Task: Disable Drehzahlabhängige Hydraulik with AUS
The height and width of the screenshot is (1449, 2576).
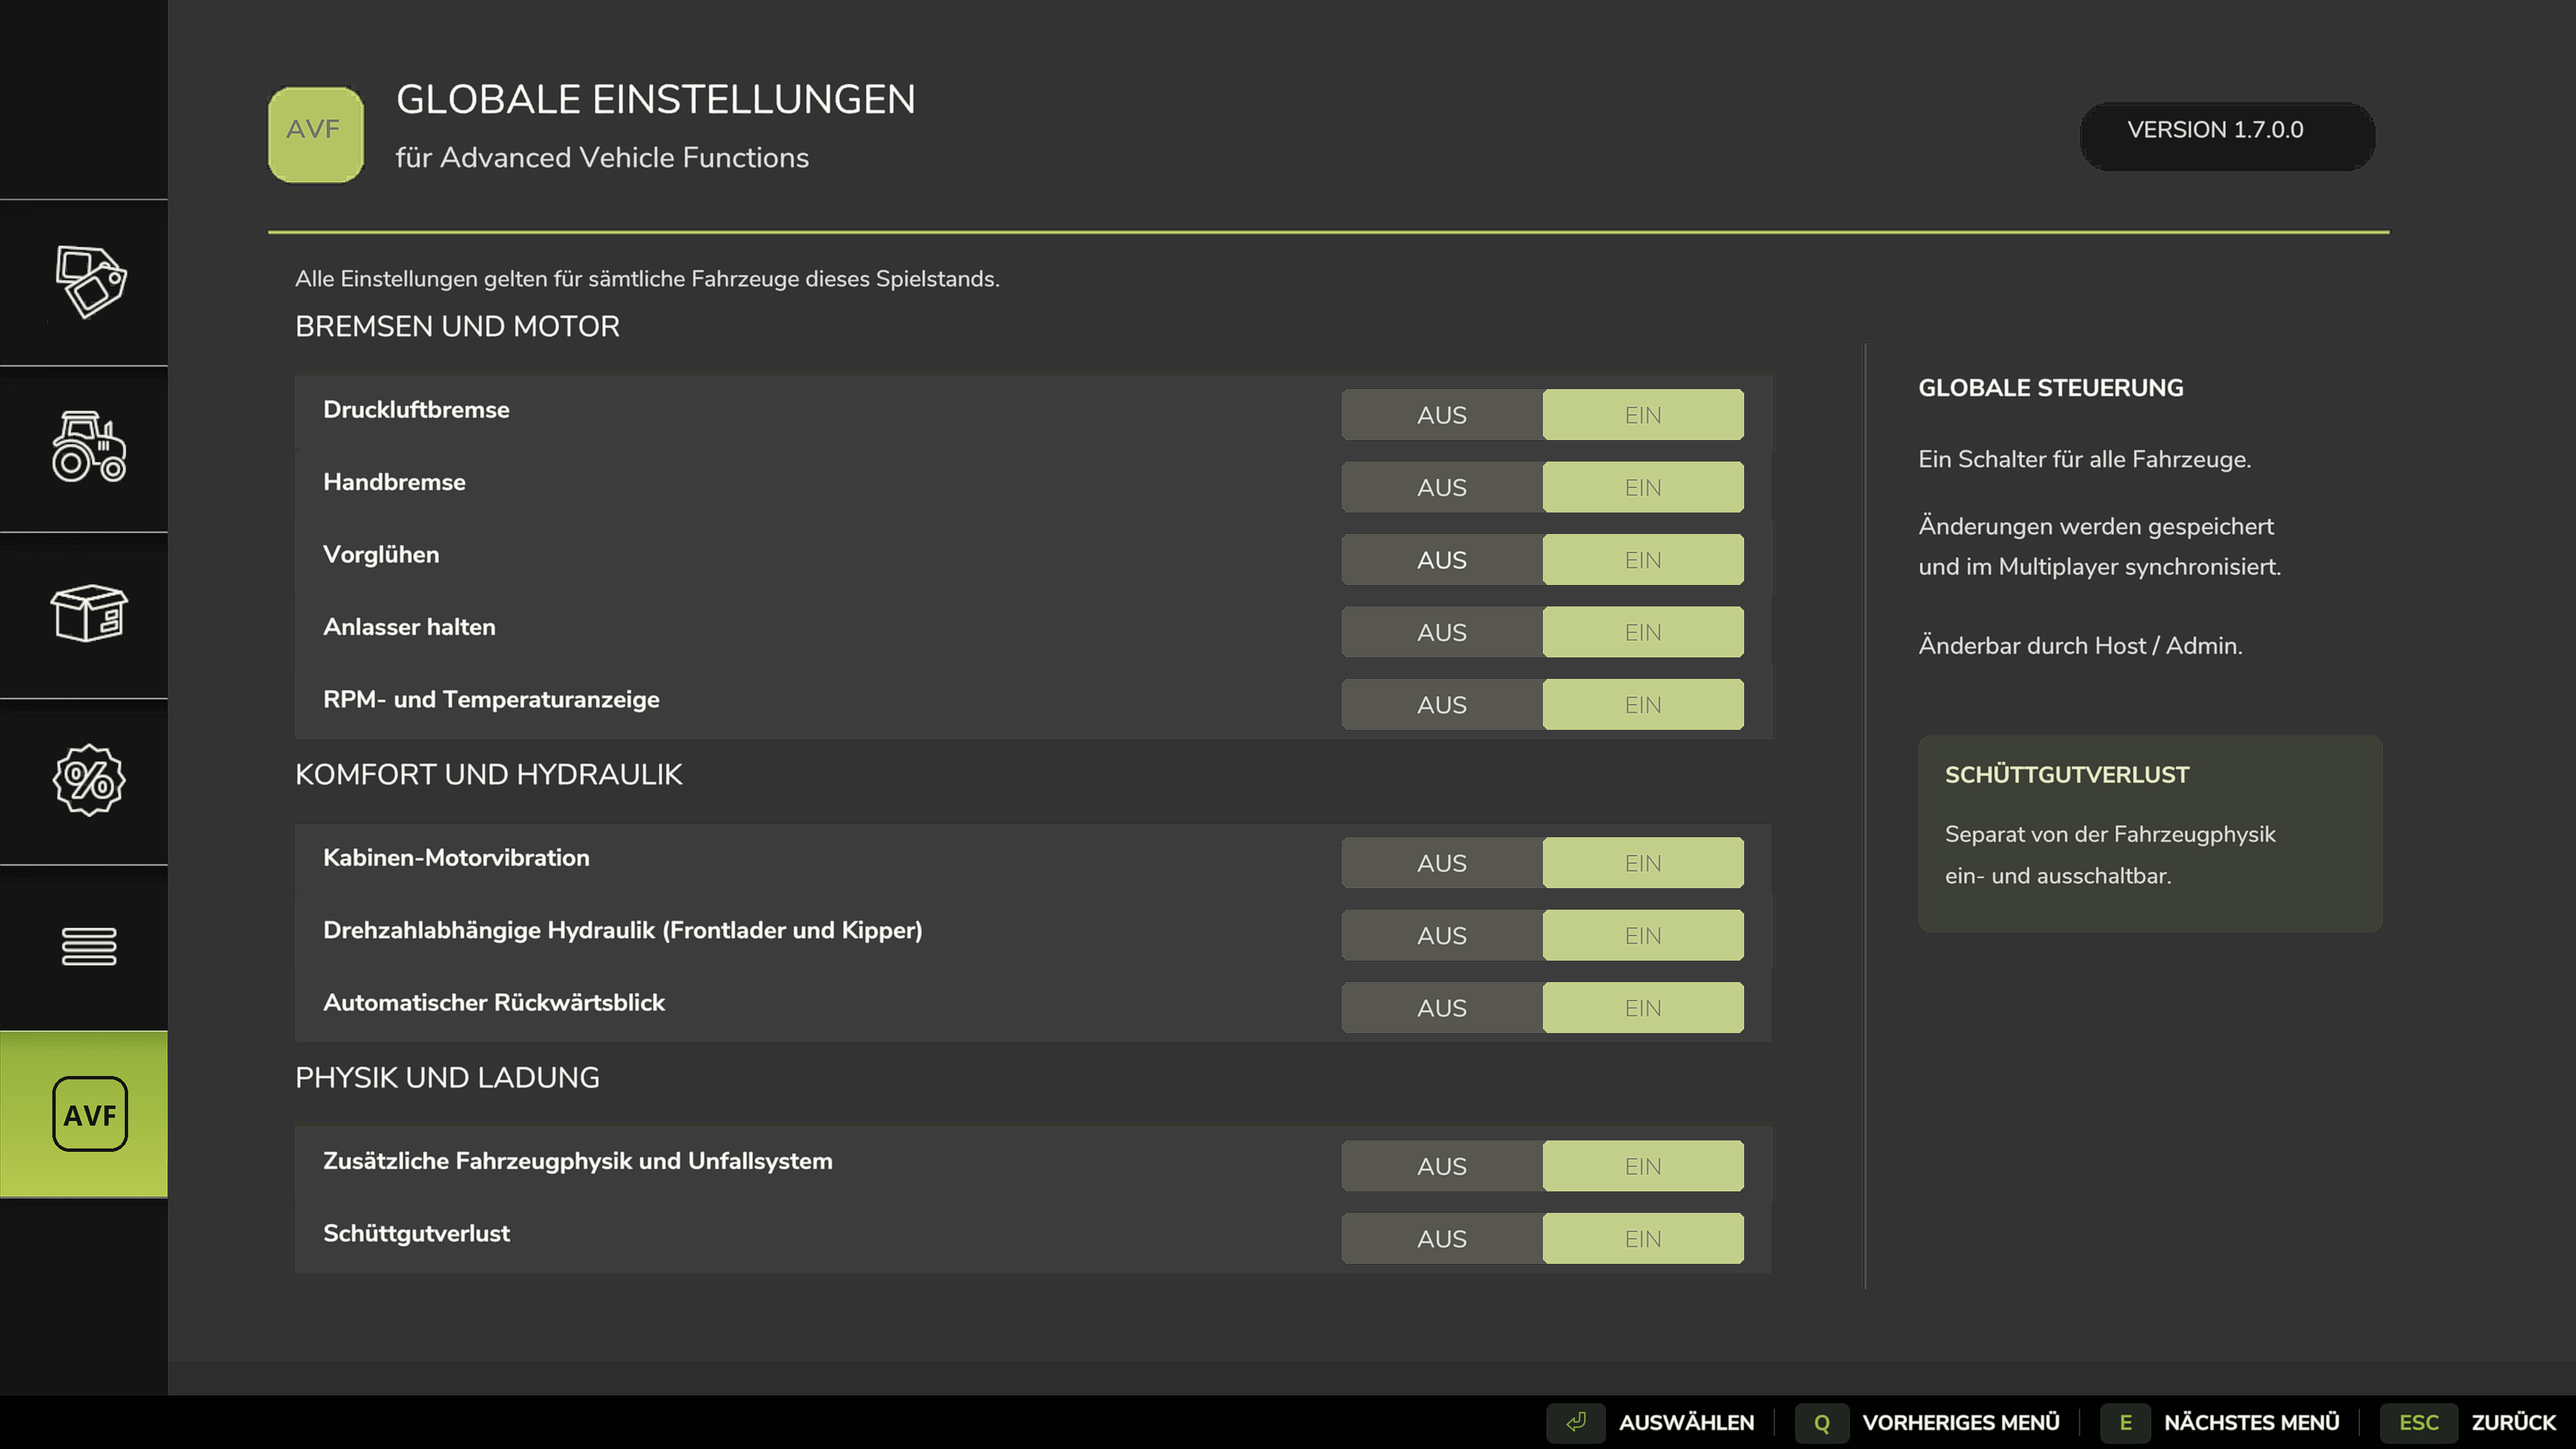Action: coord(1442,935)
